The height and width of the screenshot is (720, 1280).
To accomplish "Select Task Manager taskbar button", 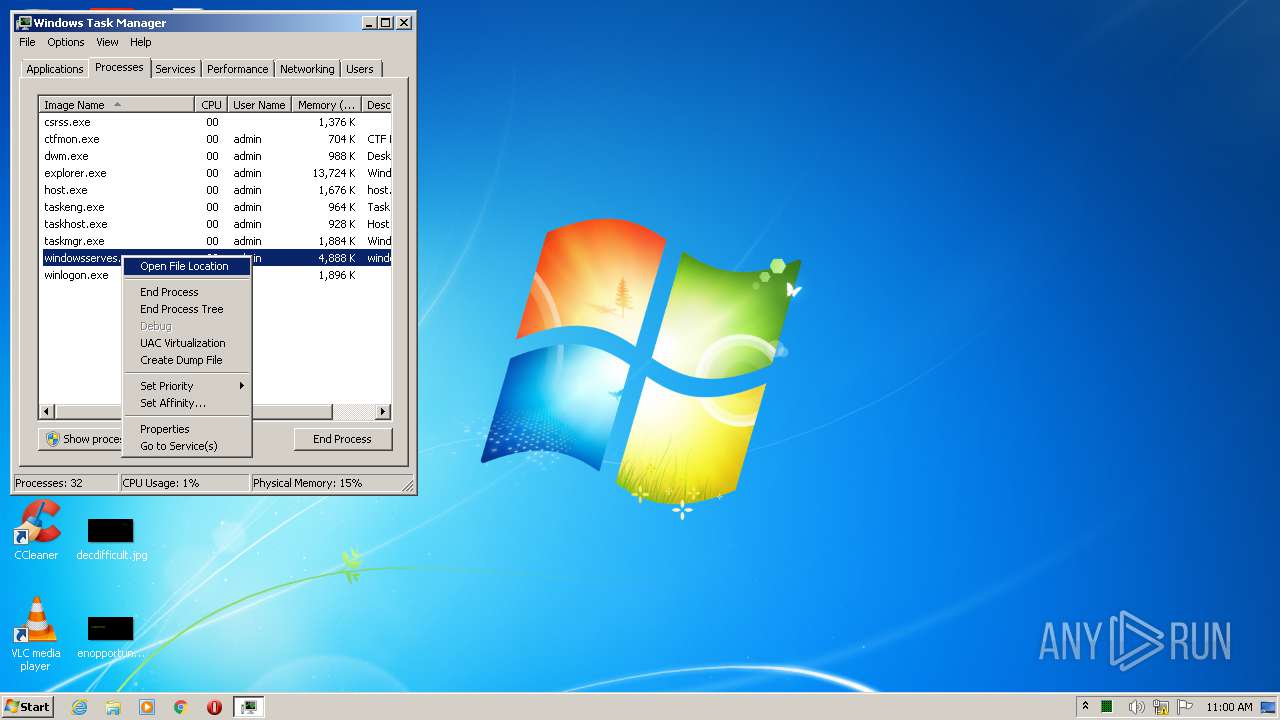I will (x=249, y=707).
